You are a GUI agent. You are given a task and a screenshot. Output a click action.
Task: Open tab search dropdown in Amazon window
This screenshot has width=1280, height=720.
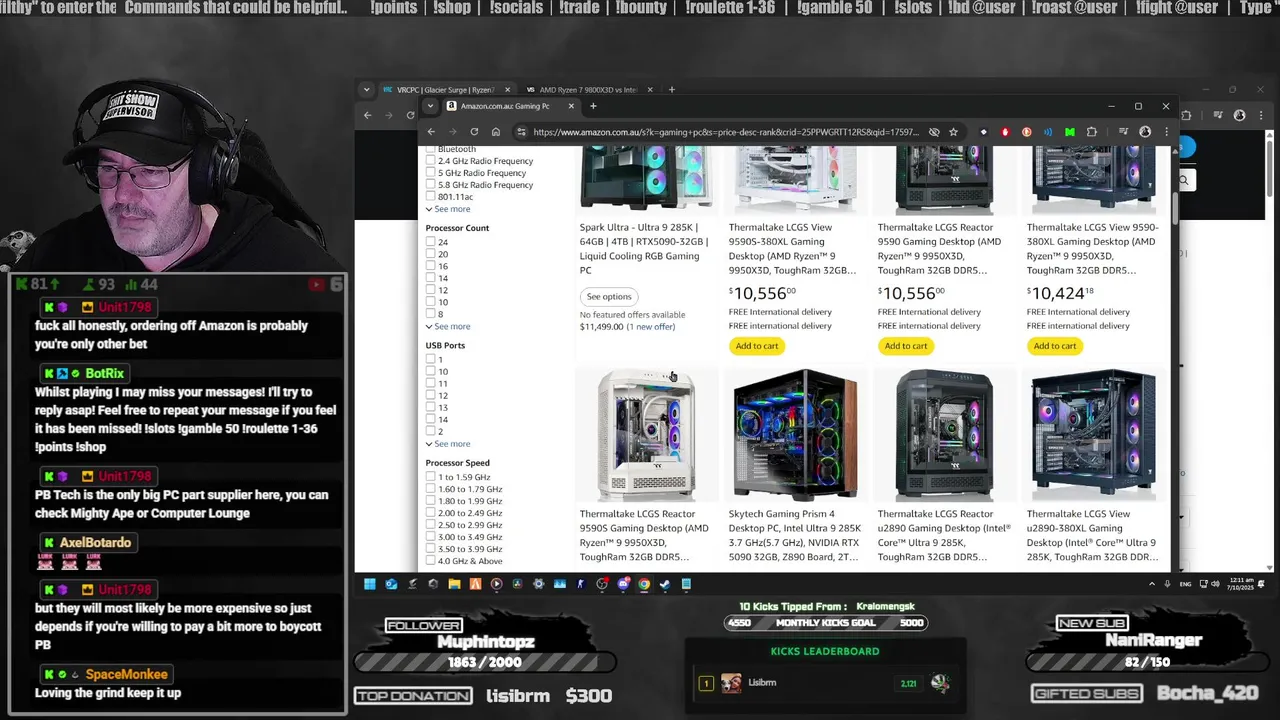pyautogui.click(x=430, y=106)
